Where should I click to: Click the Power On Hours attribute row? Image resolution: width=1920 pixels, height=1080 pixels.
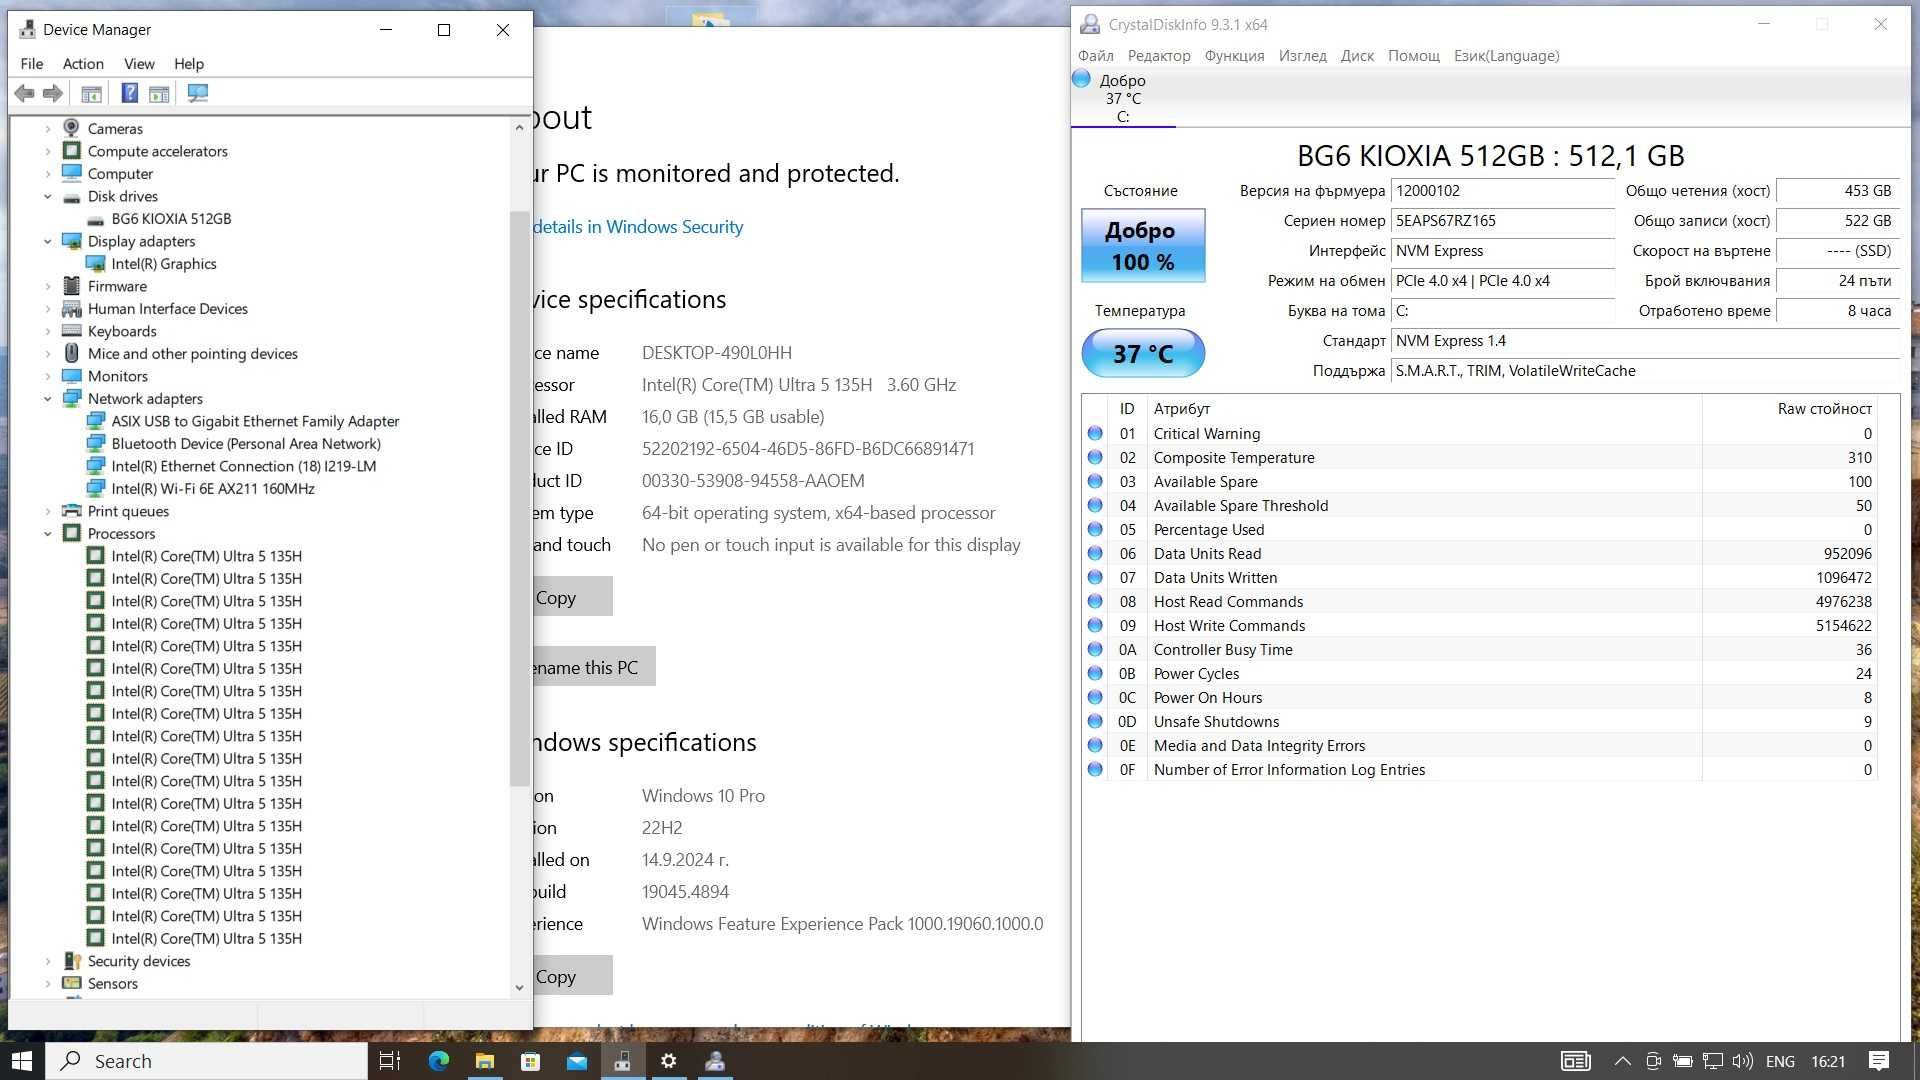1479,697
